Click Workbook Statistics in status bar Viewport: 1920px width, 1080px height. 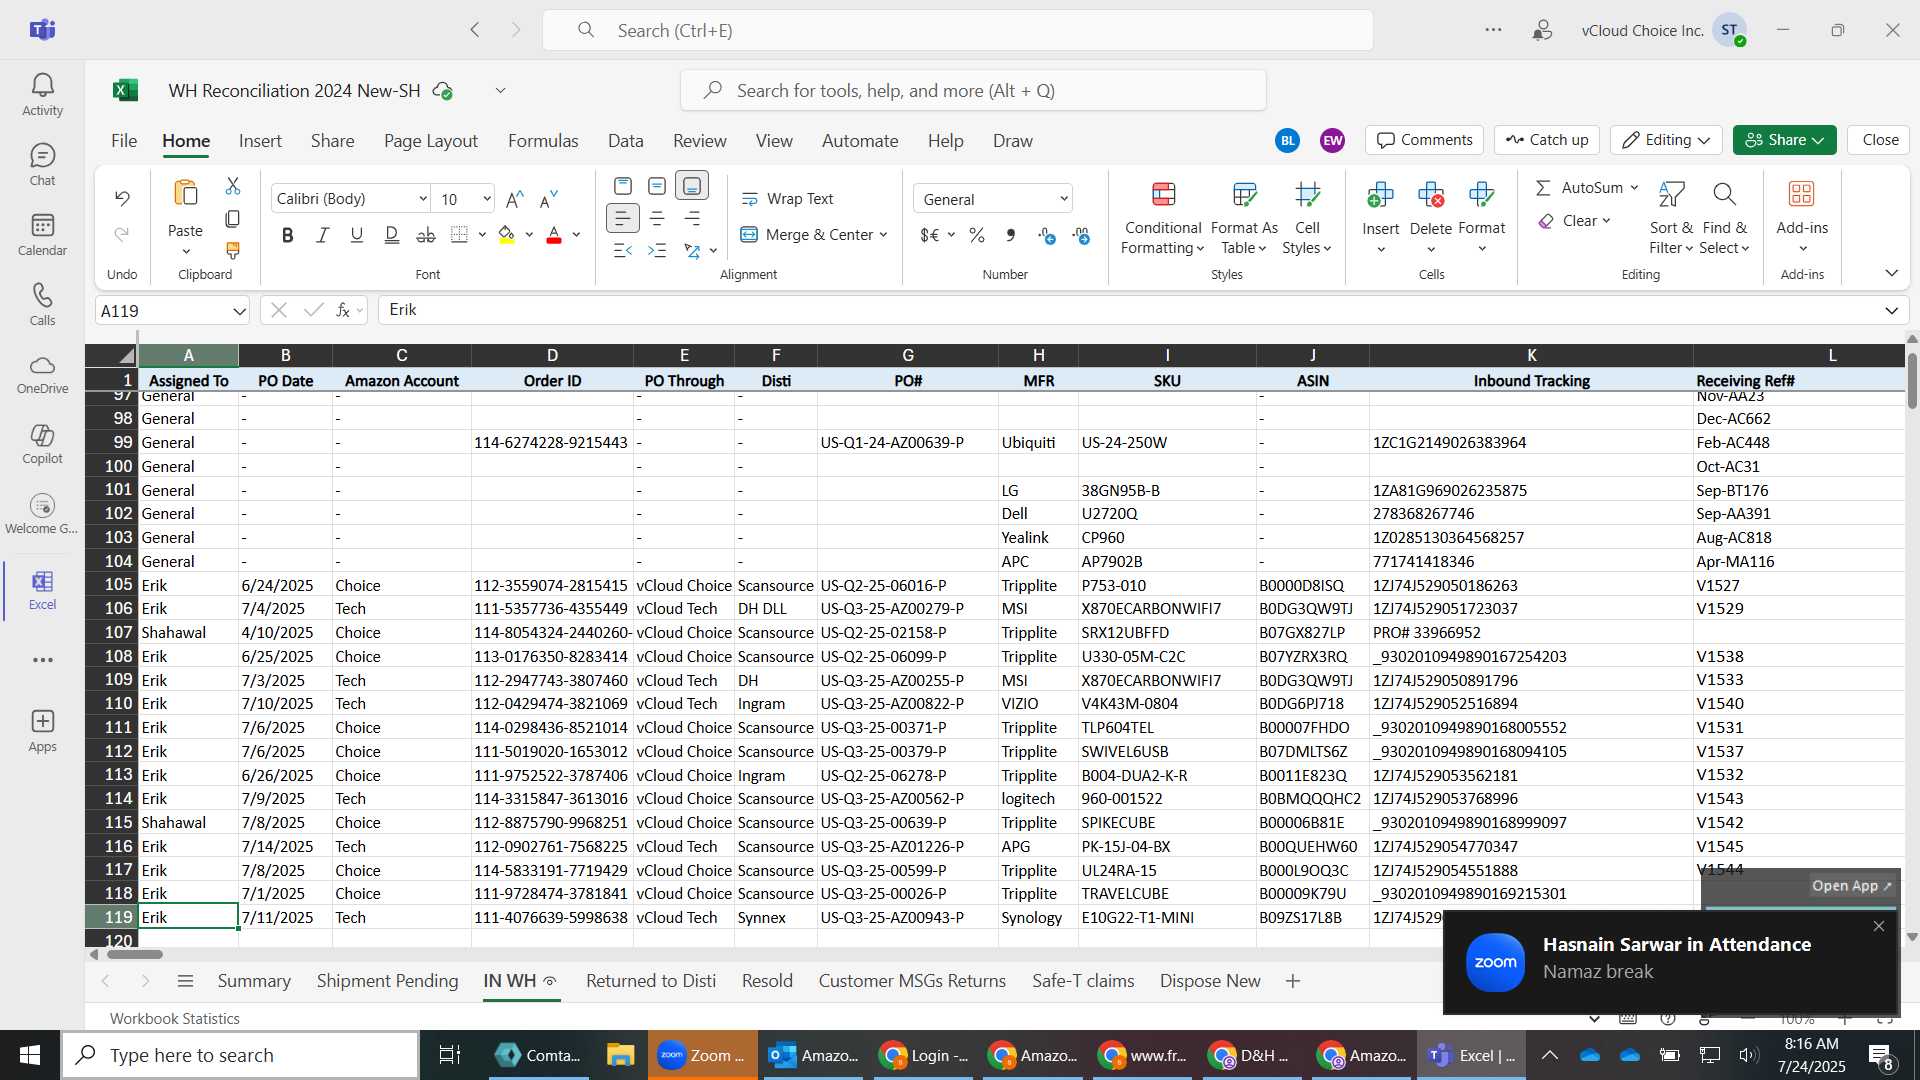pos(175,1018)
